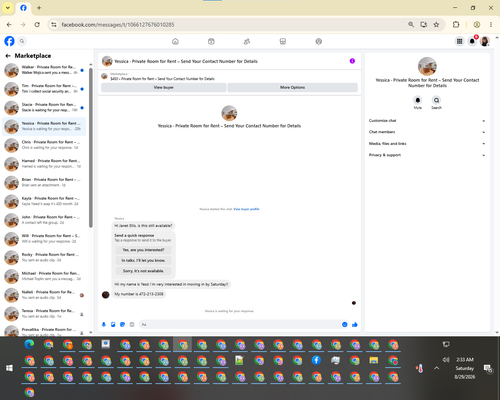Open the purple conversation info icon
This screenshot has height=400, width=500.
(352, 61)
